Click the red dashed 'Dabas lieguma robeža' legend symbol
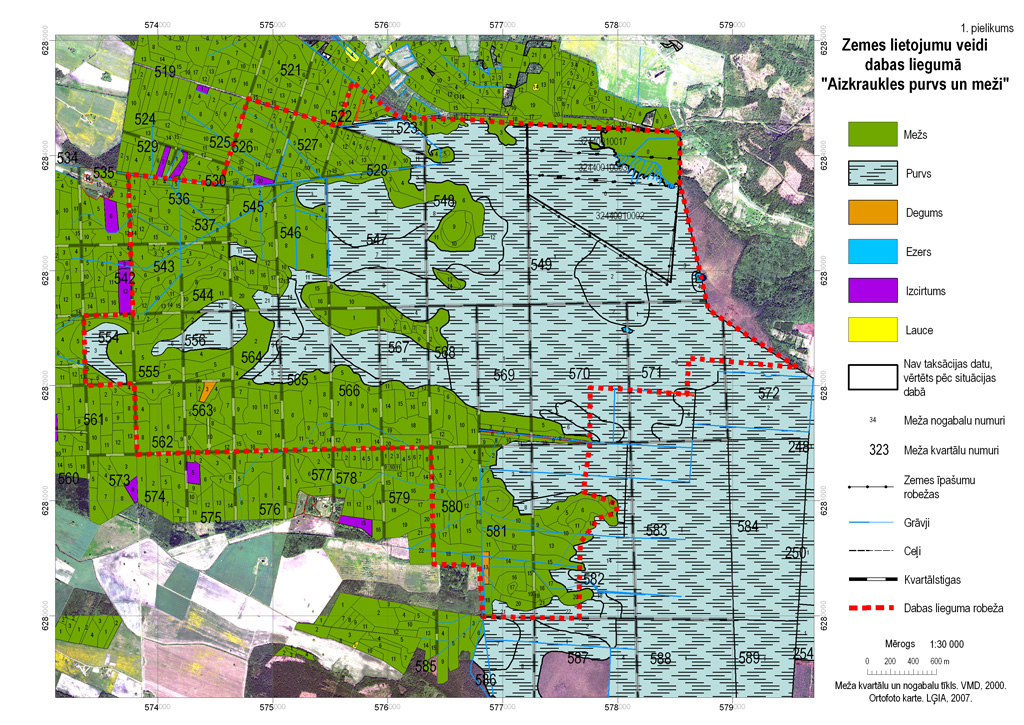The image size is (1024, 725). [x=872, y=608]
